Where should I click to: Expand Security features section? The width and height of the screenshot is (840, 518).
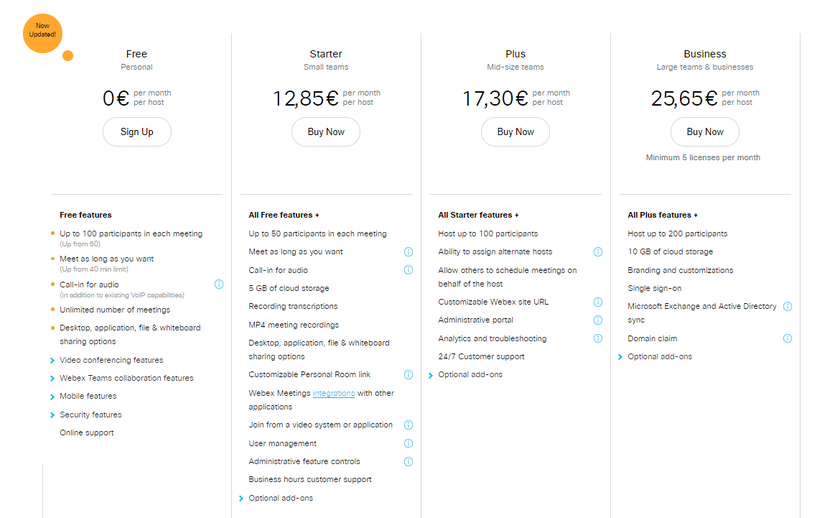[90, 415]
